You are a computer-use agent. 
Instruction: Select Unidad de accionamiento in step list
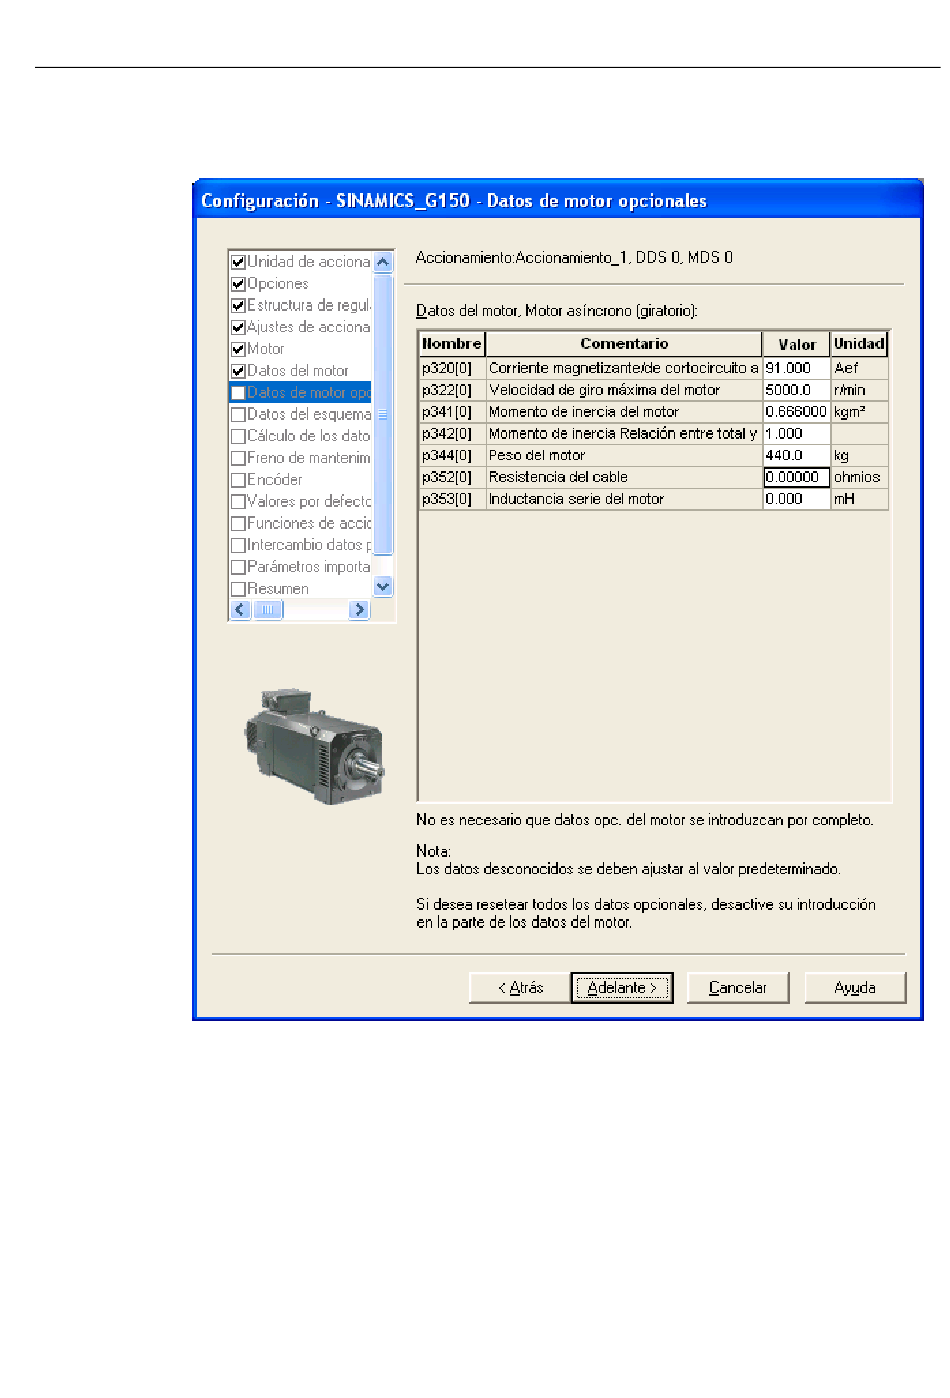point(309,262)
